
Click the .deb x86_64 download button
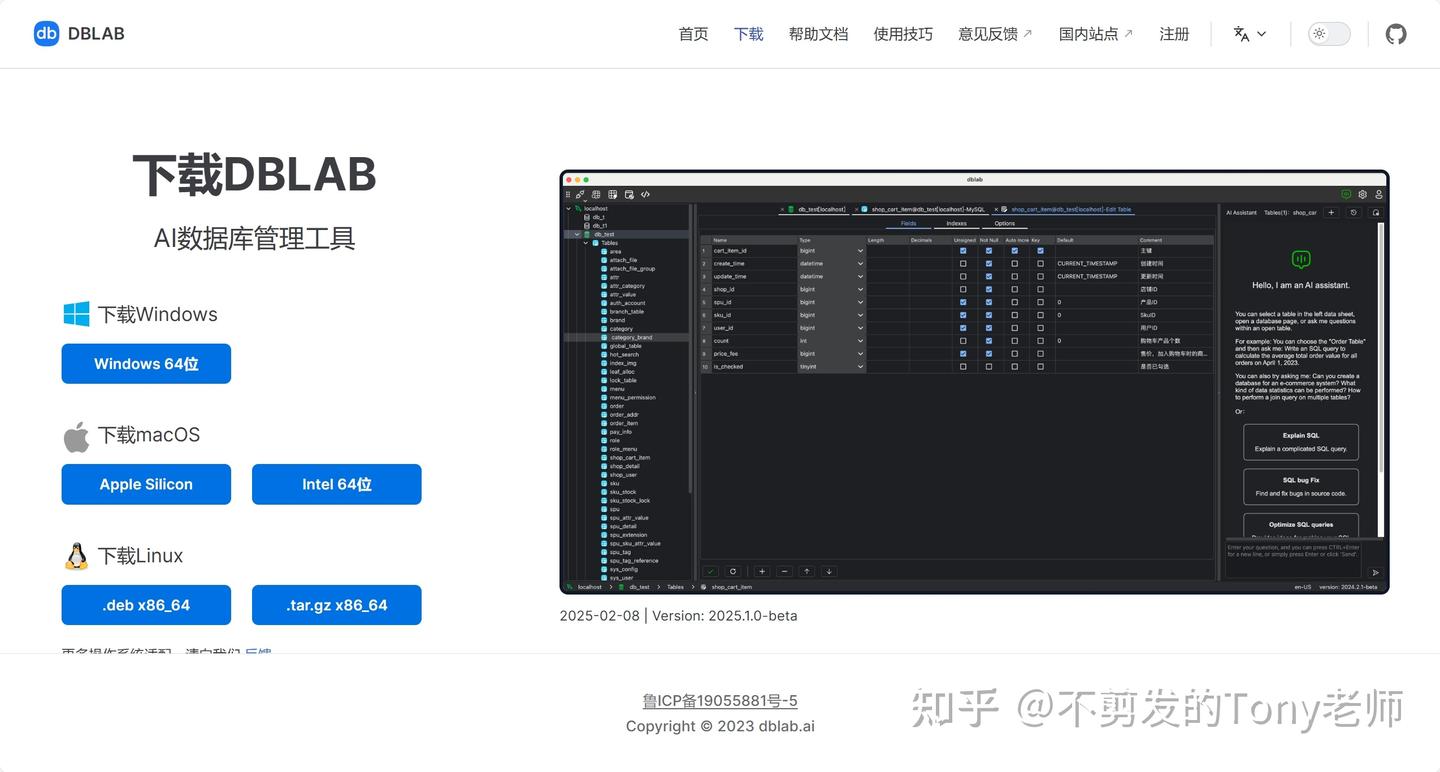tap(146, 604)
